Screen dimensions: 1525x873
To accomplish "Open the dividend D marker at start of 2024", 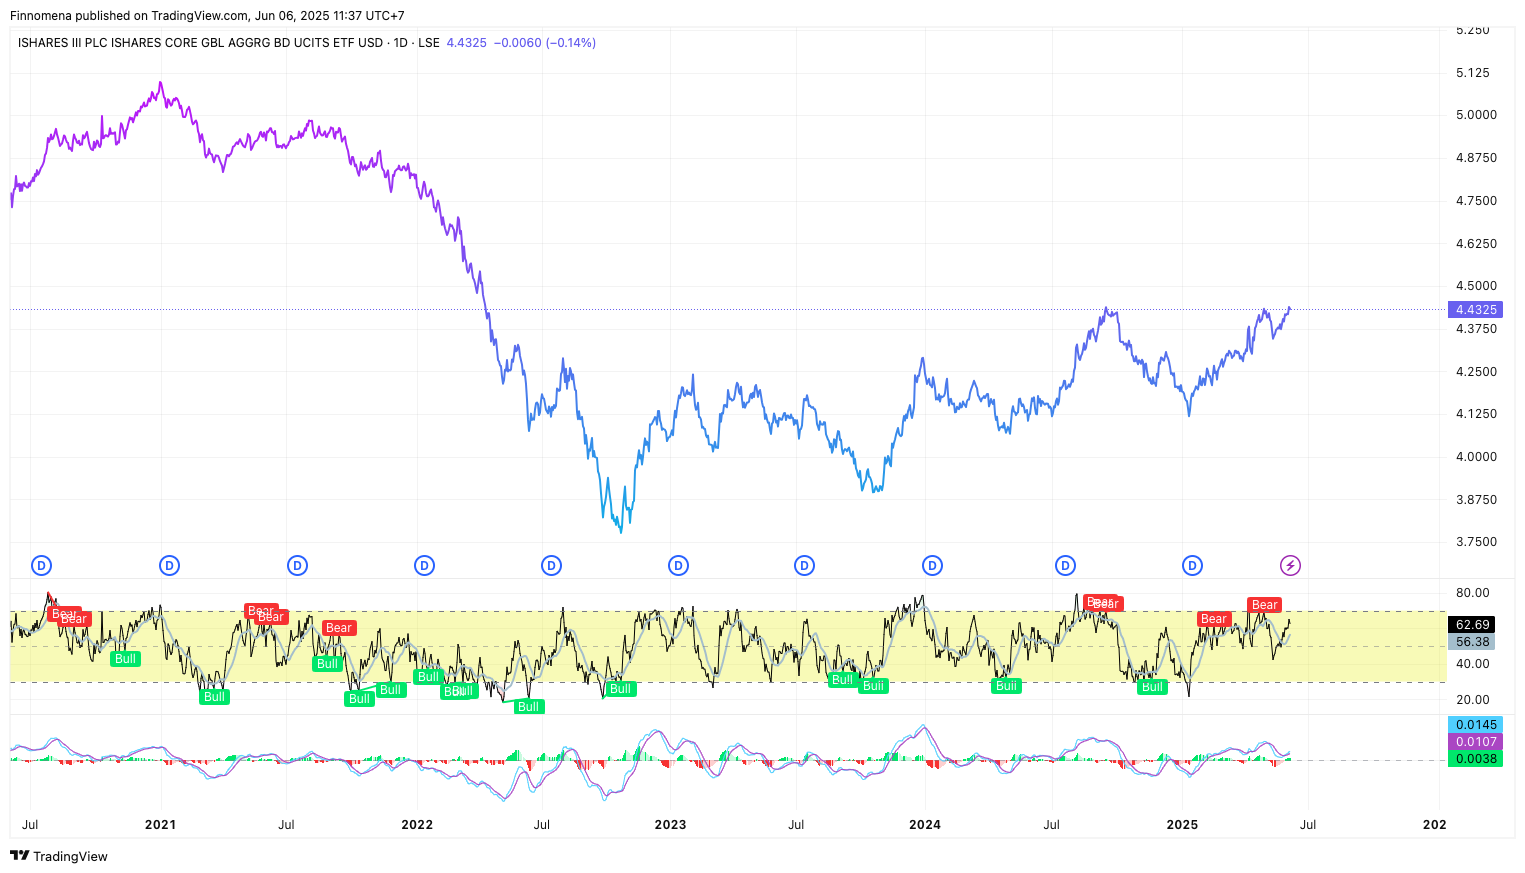I will pos(932,566).
